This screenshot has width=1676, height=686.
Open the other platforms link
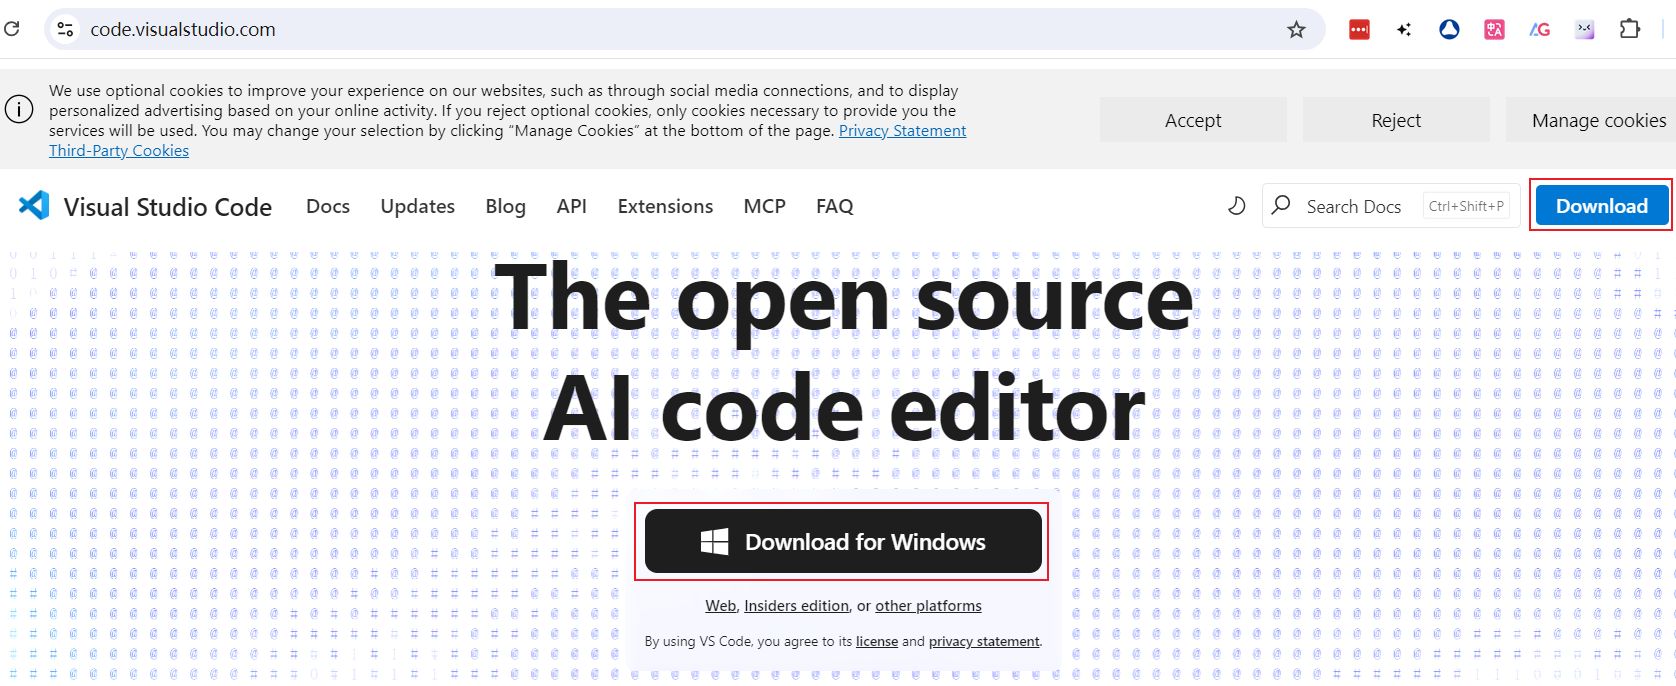tap(928, 606)
